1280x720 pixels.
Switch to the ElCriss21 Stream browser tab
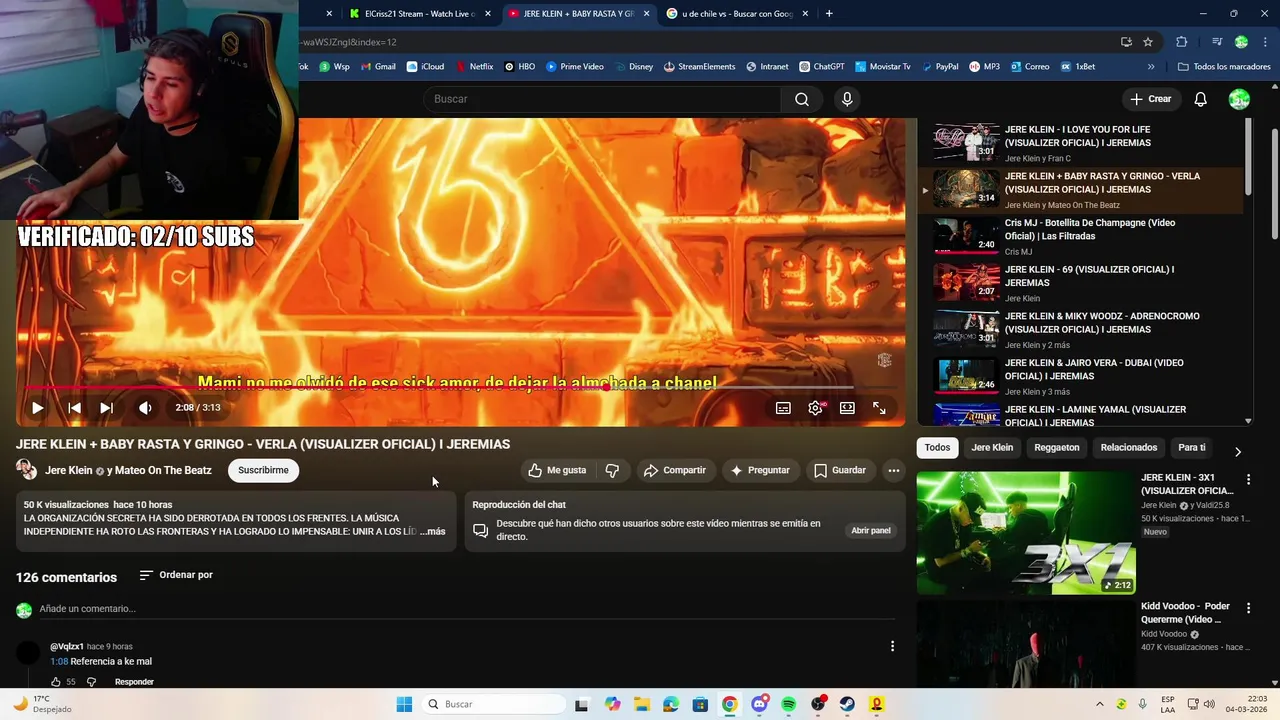coord(420,14)
